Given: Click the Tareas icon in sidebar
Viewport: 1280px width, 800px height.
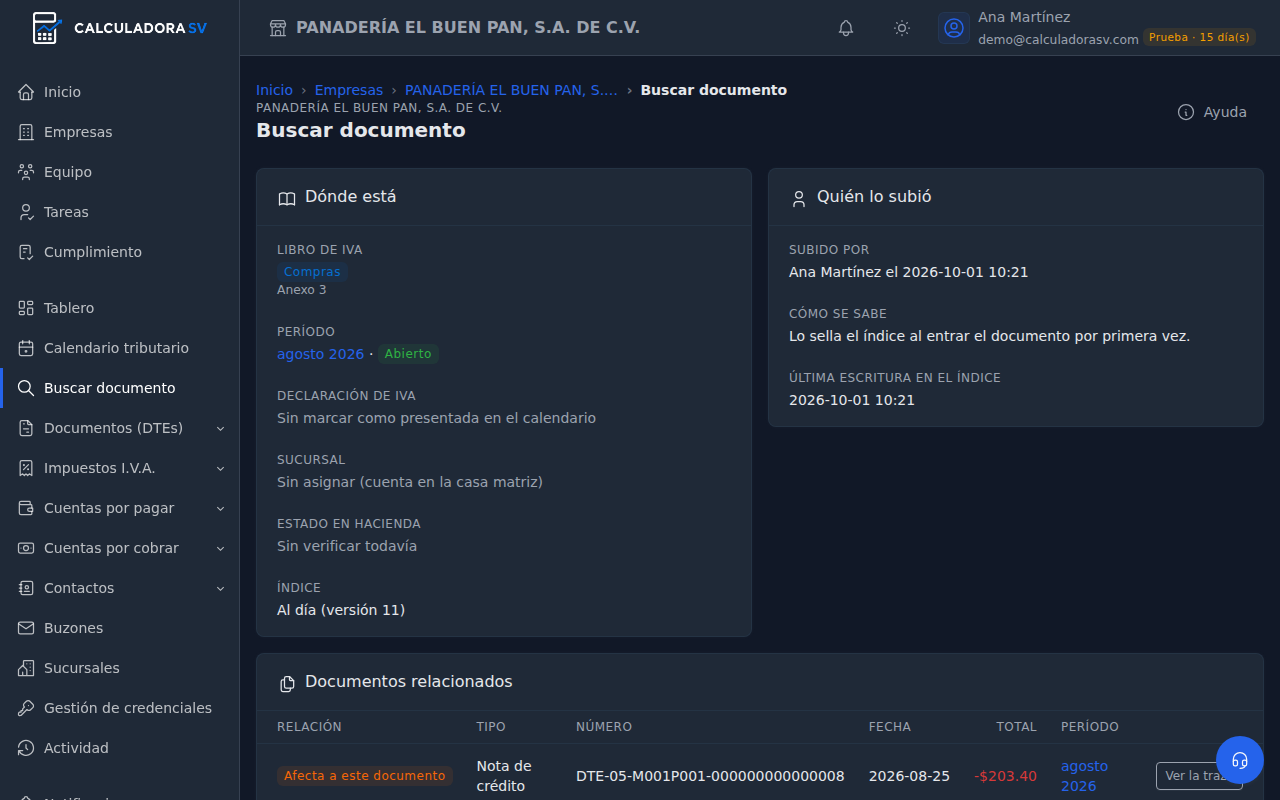Looking at the screenshot, I should pyautogui.click(x=26, y=212).
